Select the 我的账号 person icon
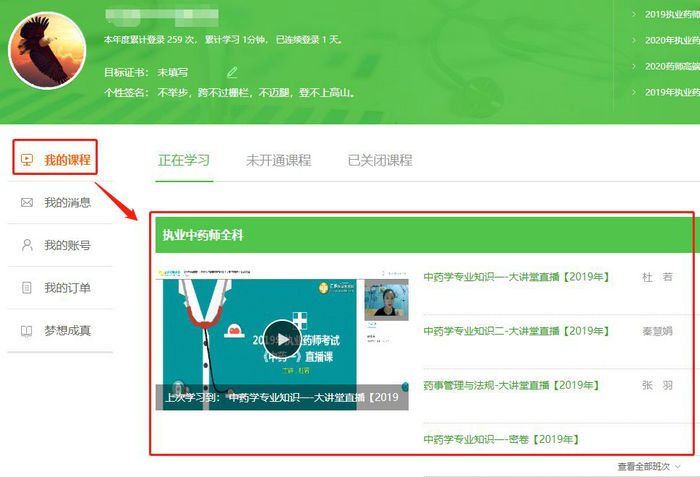The image size is (700, 477). [27, 245]
